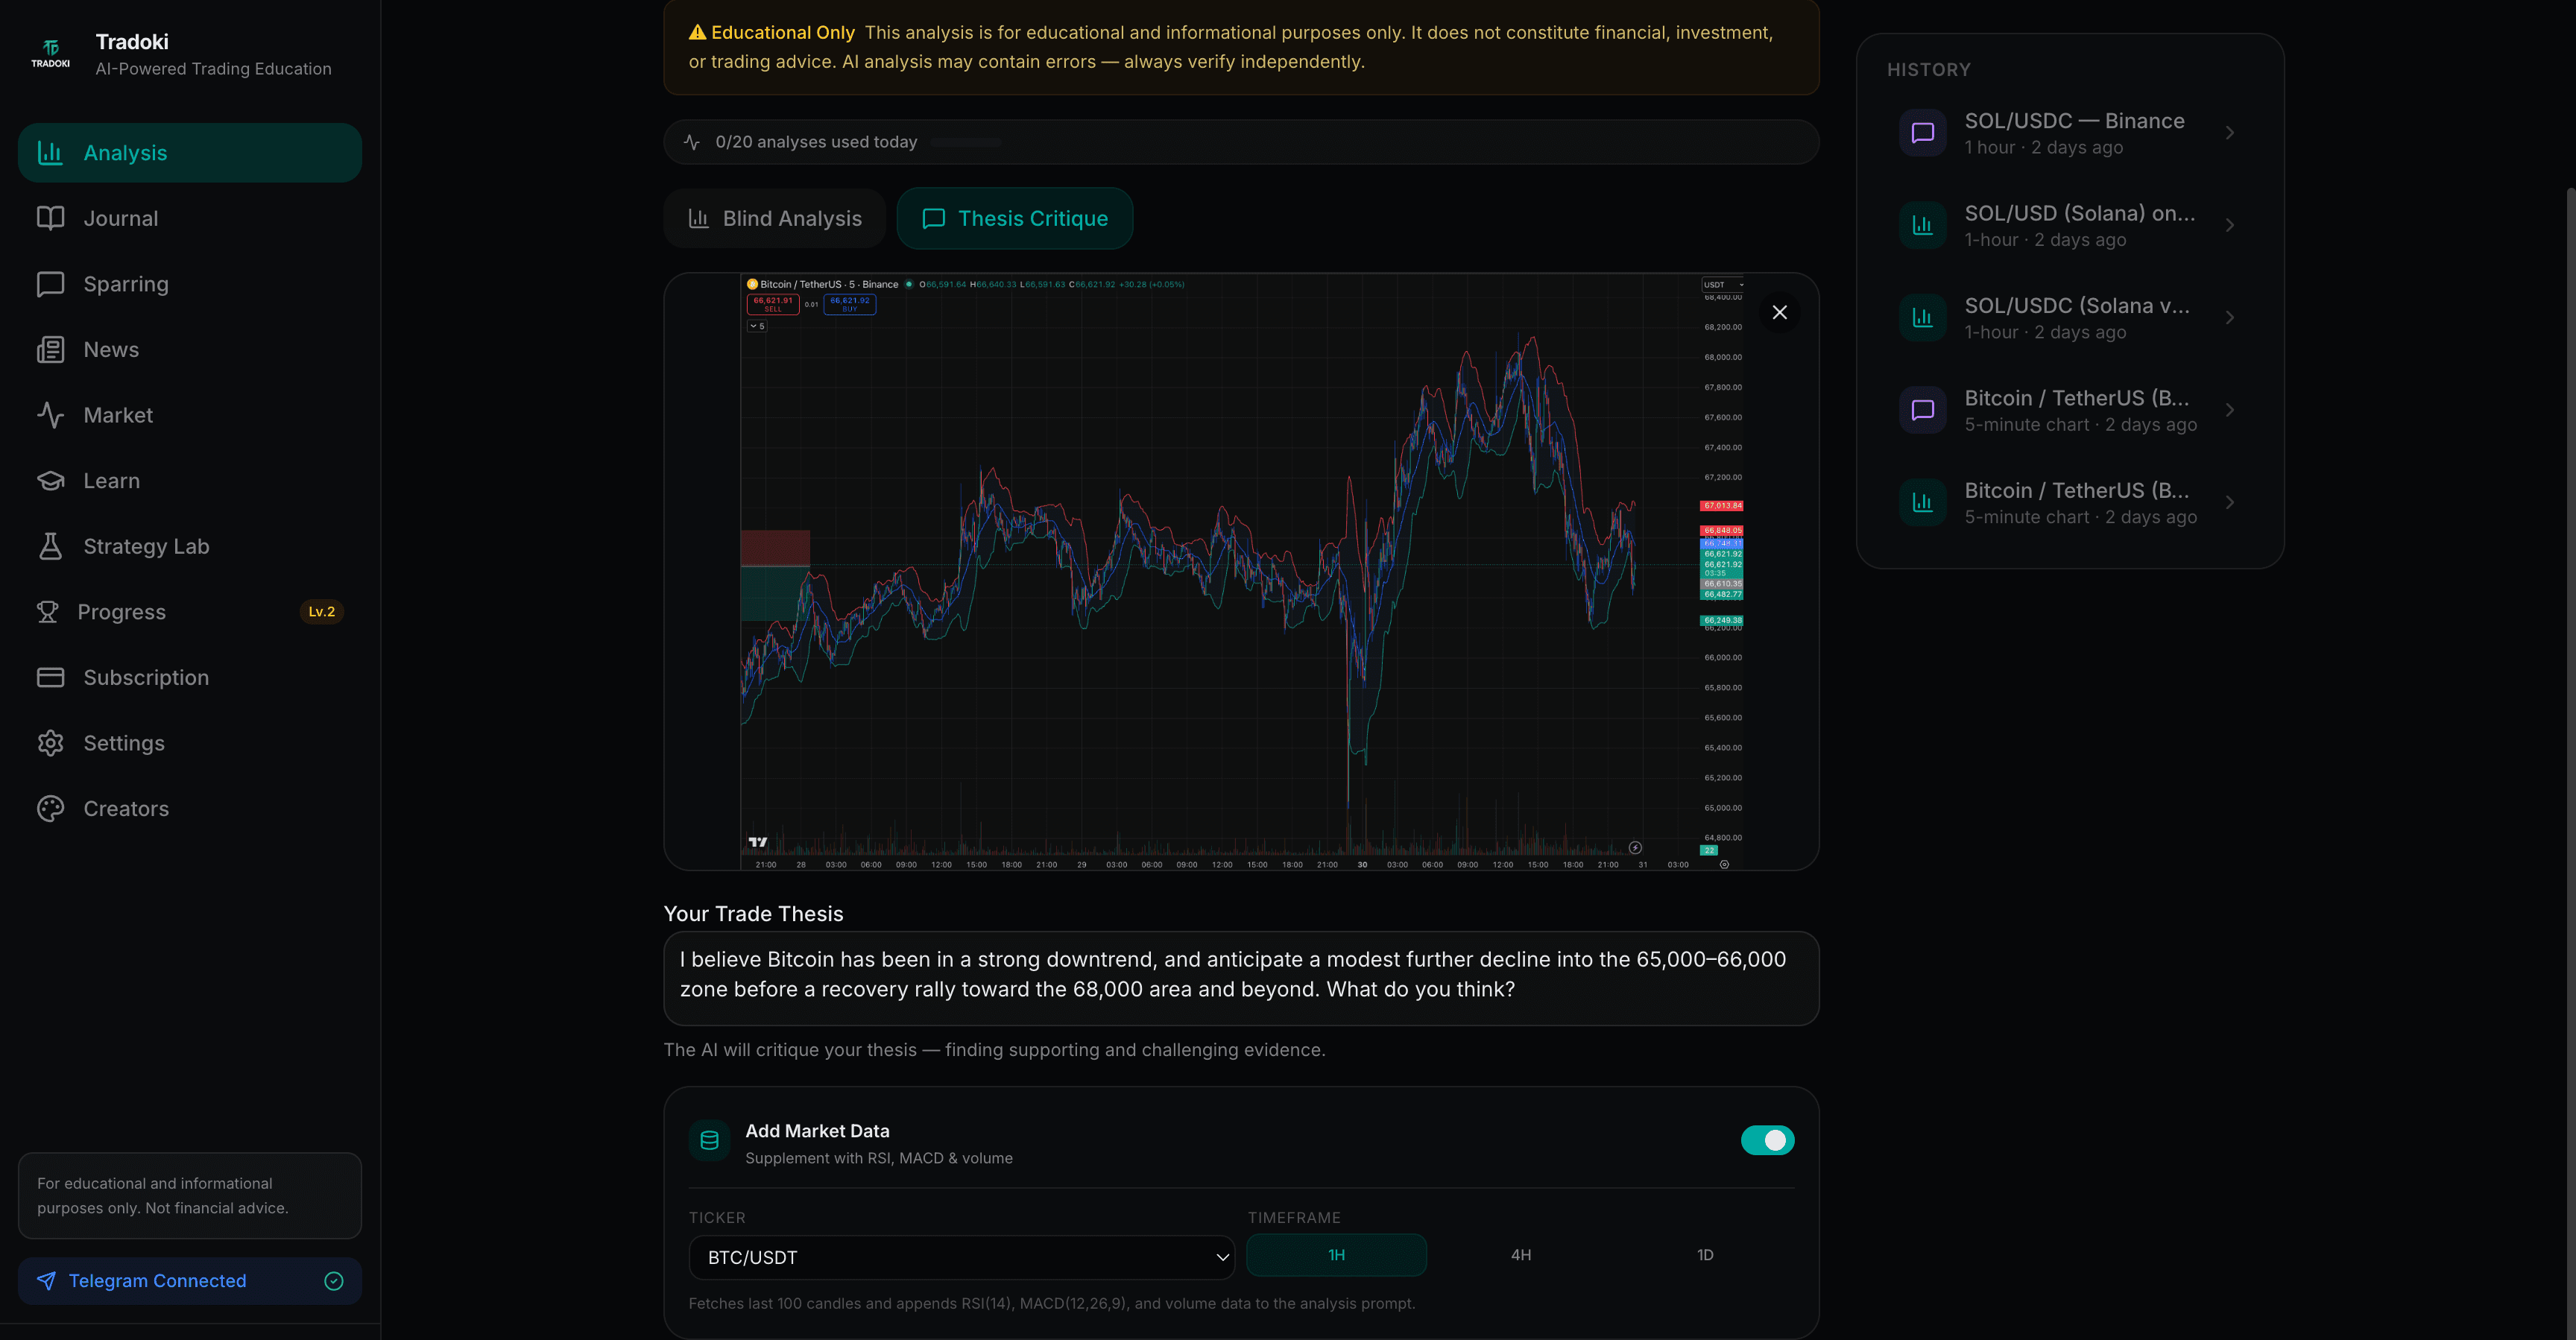
Task: Open Bitcoin / TetherUS thesis critique history entry
Action: click(x=2069, y=410)
